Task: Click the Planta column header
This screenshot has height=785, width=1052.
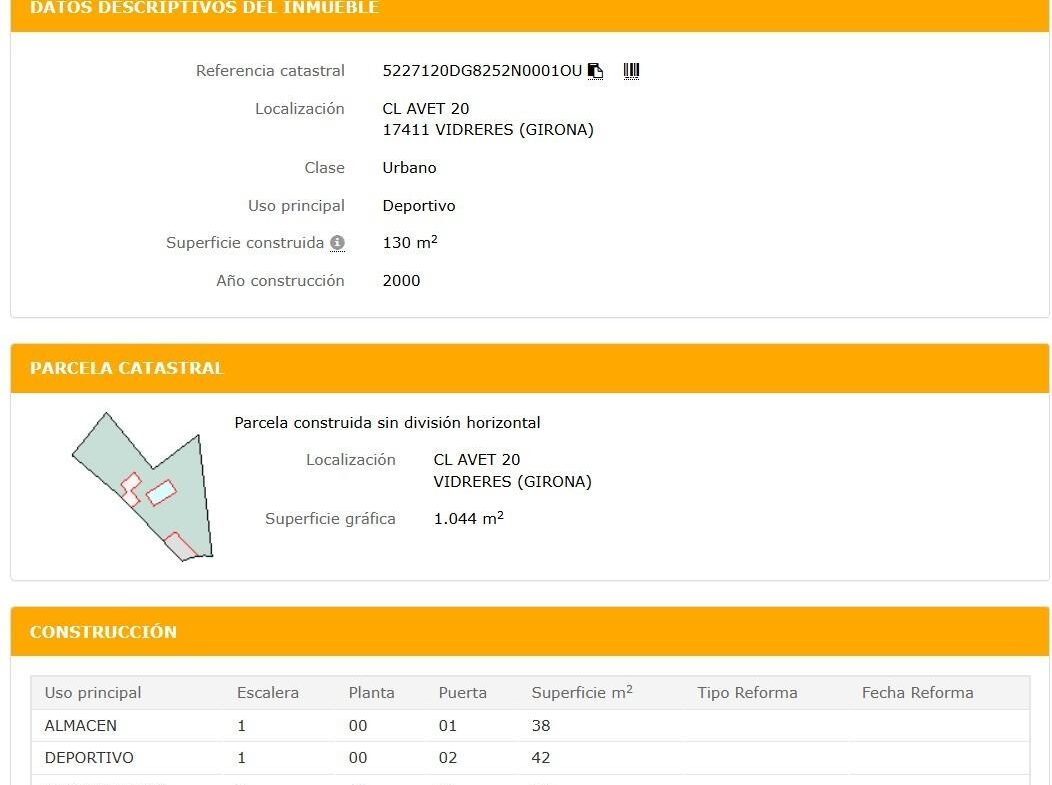Action: click(371, 693)
